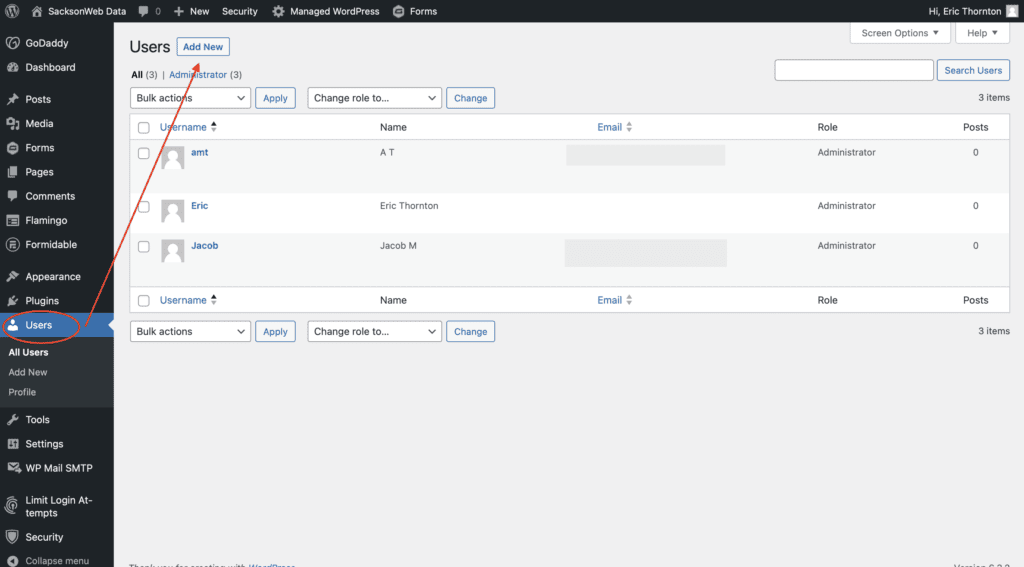Click the Collapse menu arrow icon
The image size is (1024, 567).
coord(12,561)
